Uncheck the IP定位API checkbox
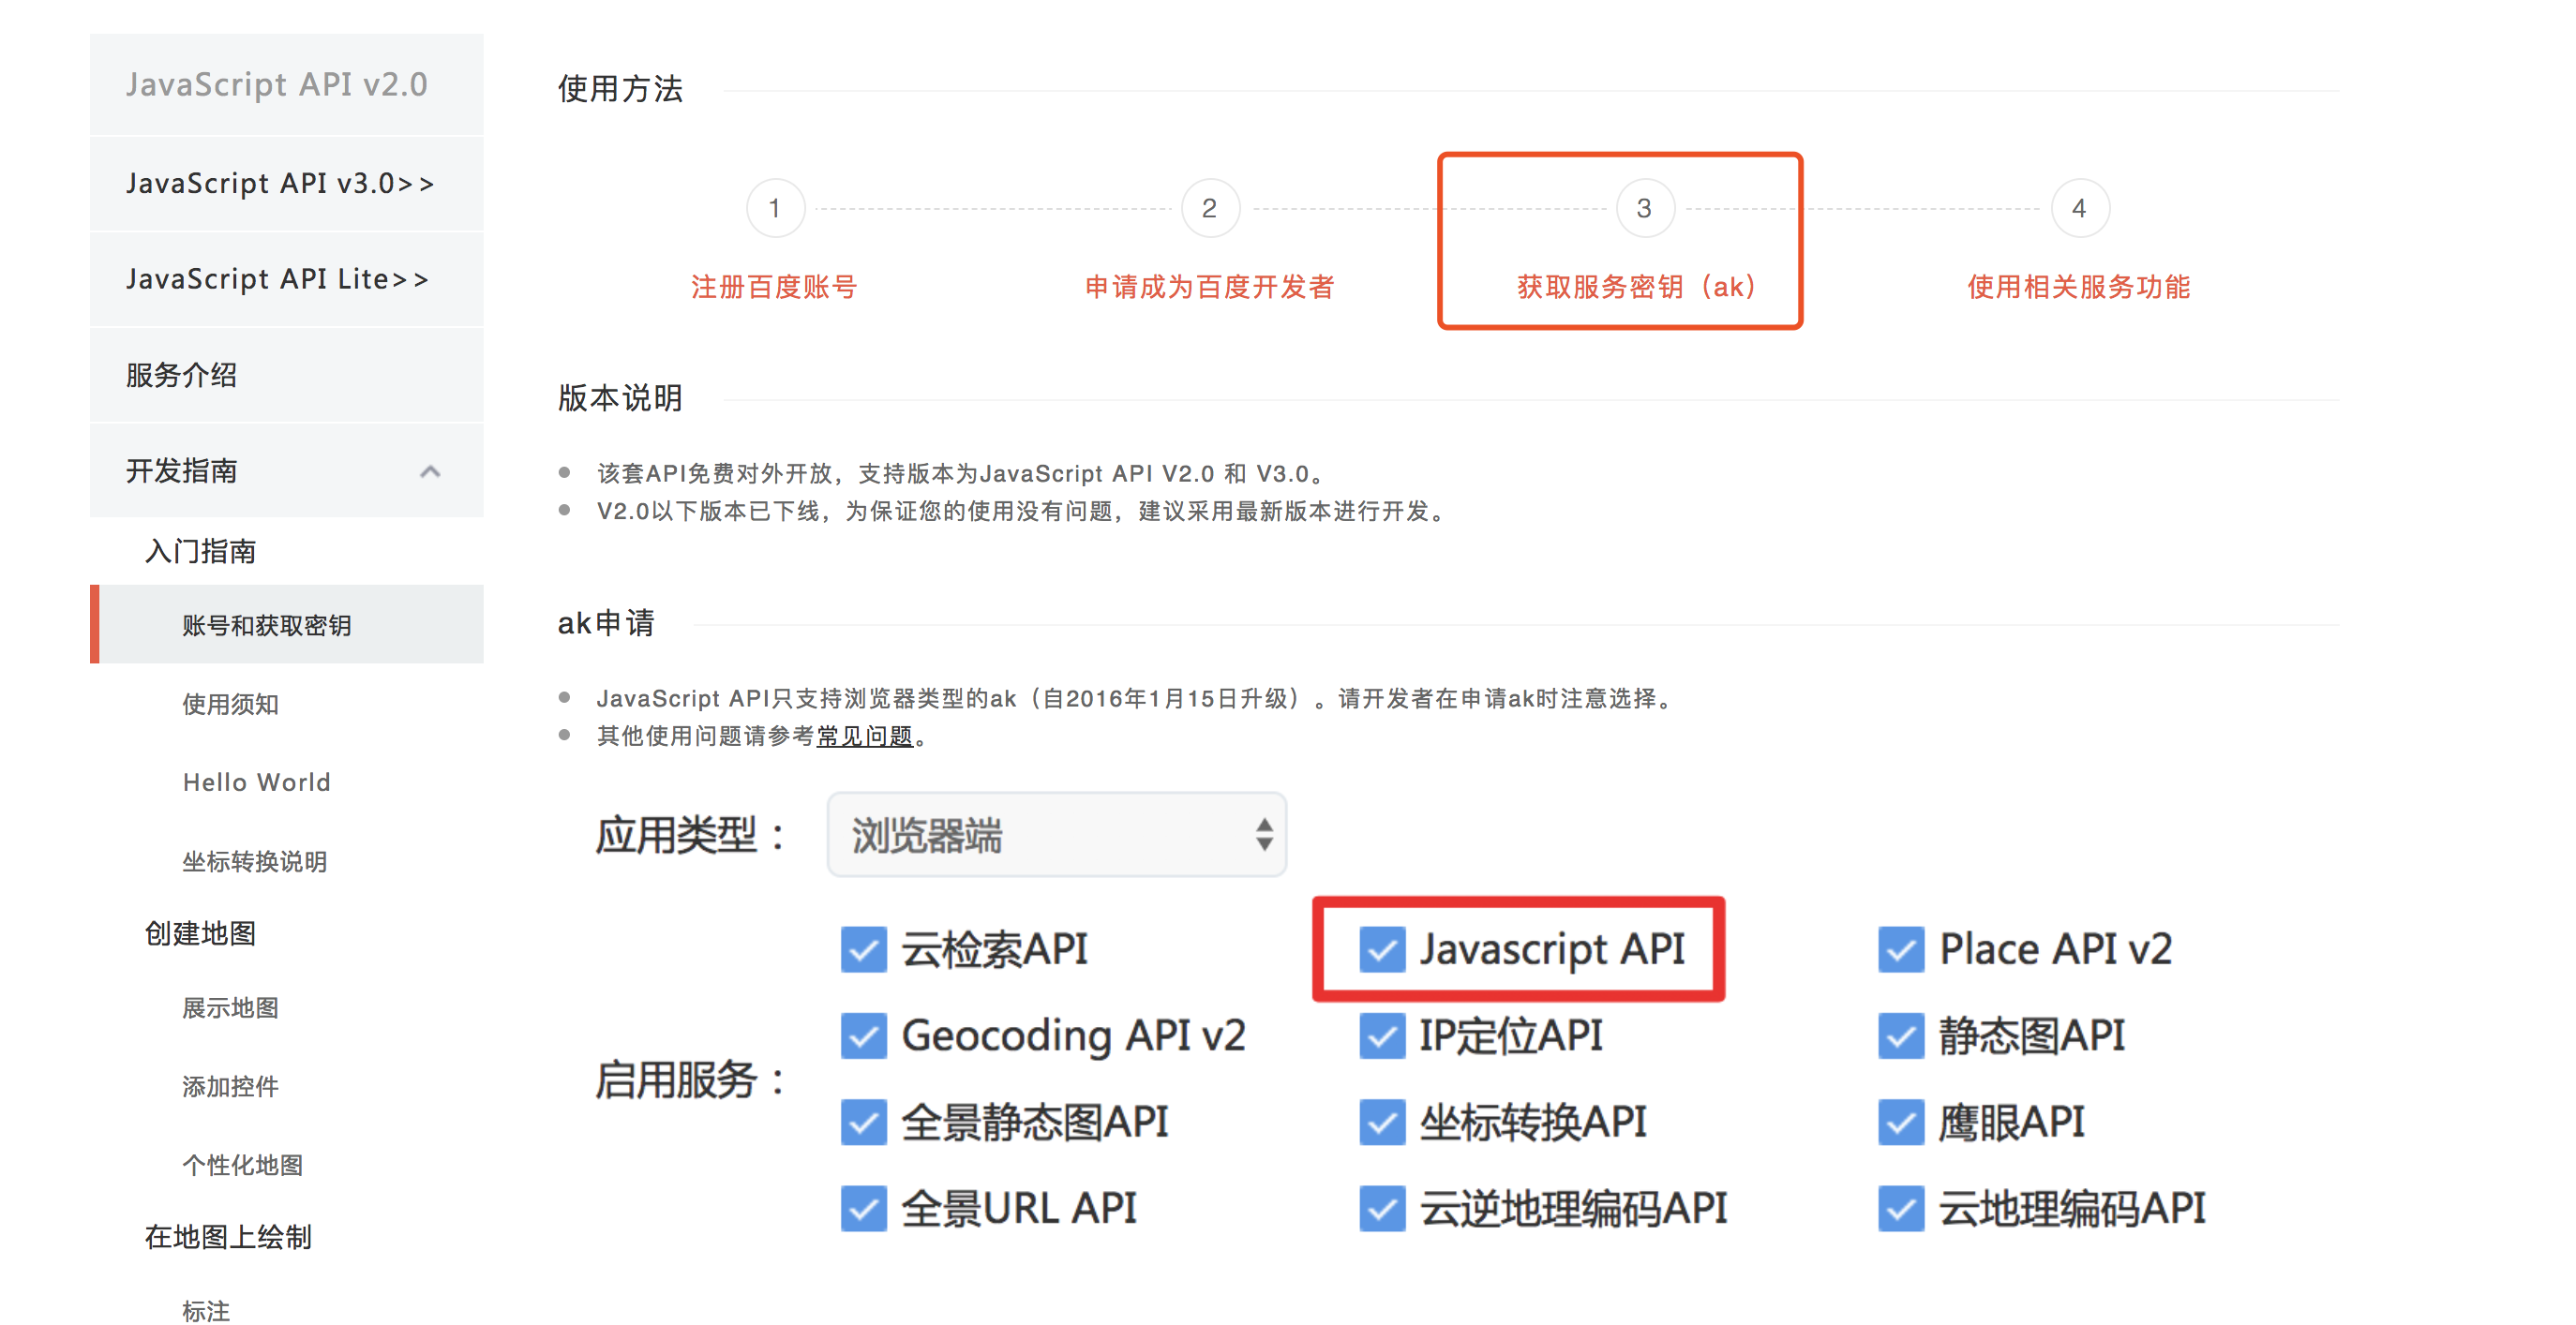2576x1325 pixels. coord(1382,1036)
